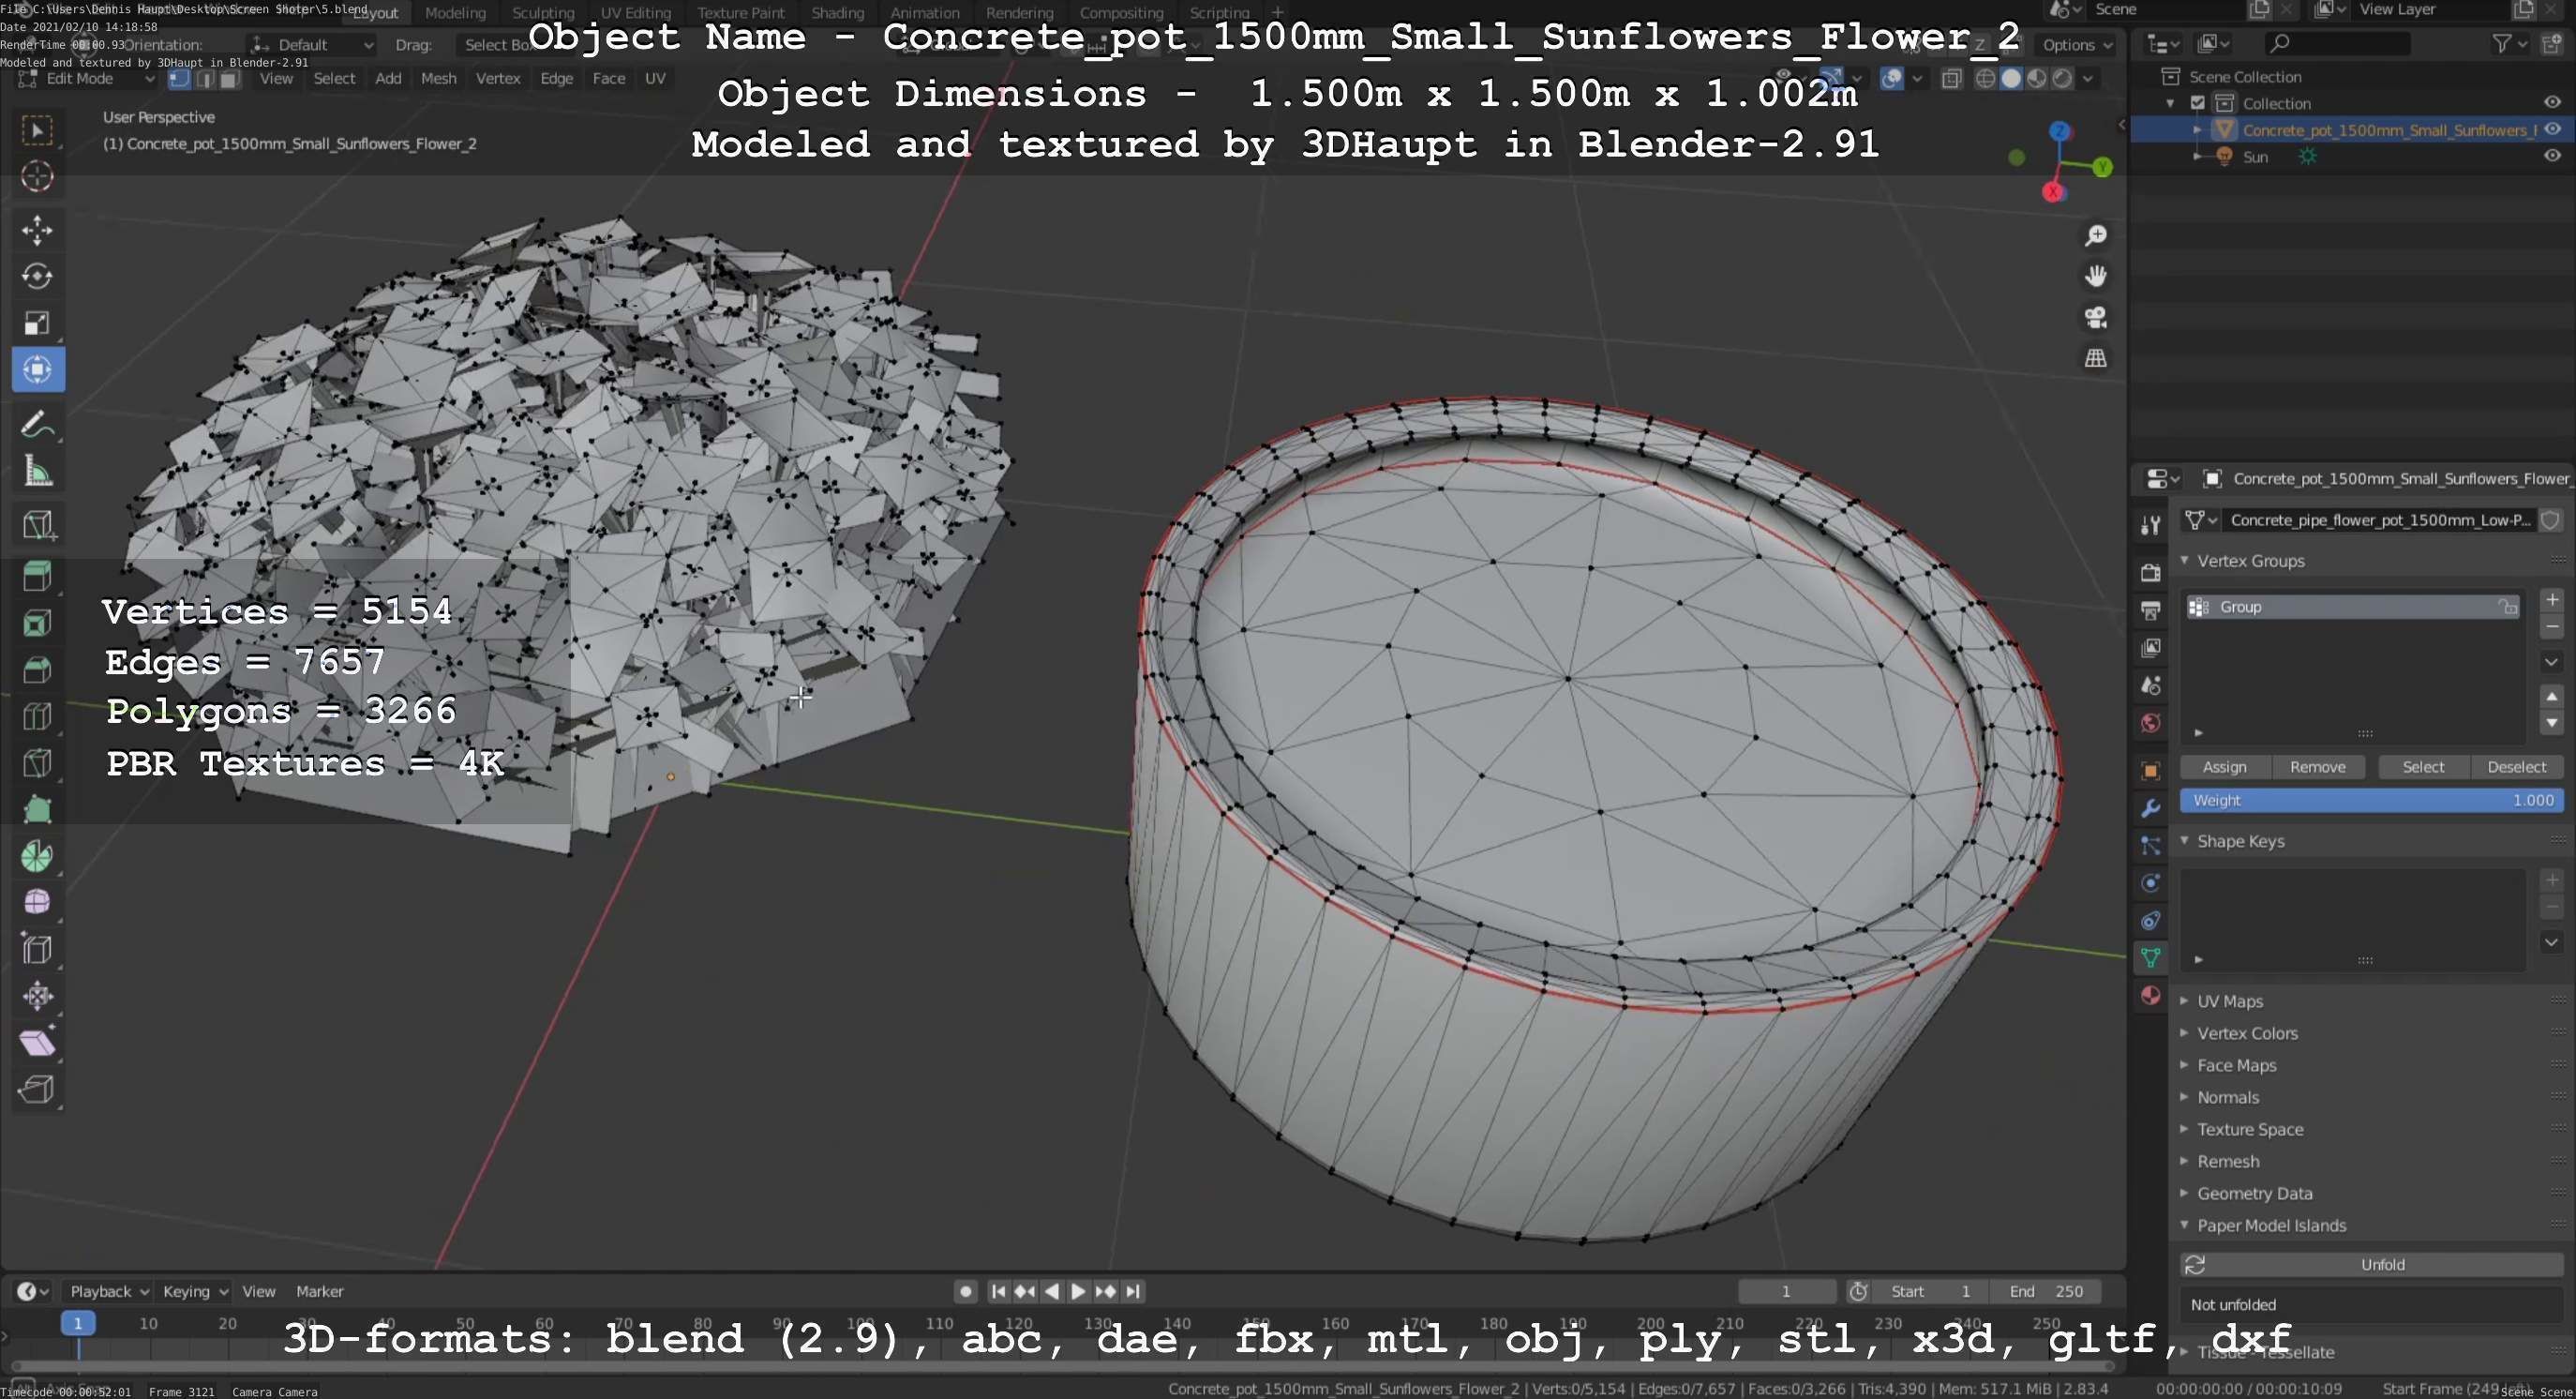Image resolution: width=2576 pixels, height=1399 pixels.
Task: Expand the Sun item in outliner
Action: pyautogui.click(x=2197, y=157)
